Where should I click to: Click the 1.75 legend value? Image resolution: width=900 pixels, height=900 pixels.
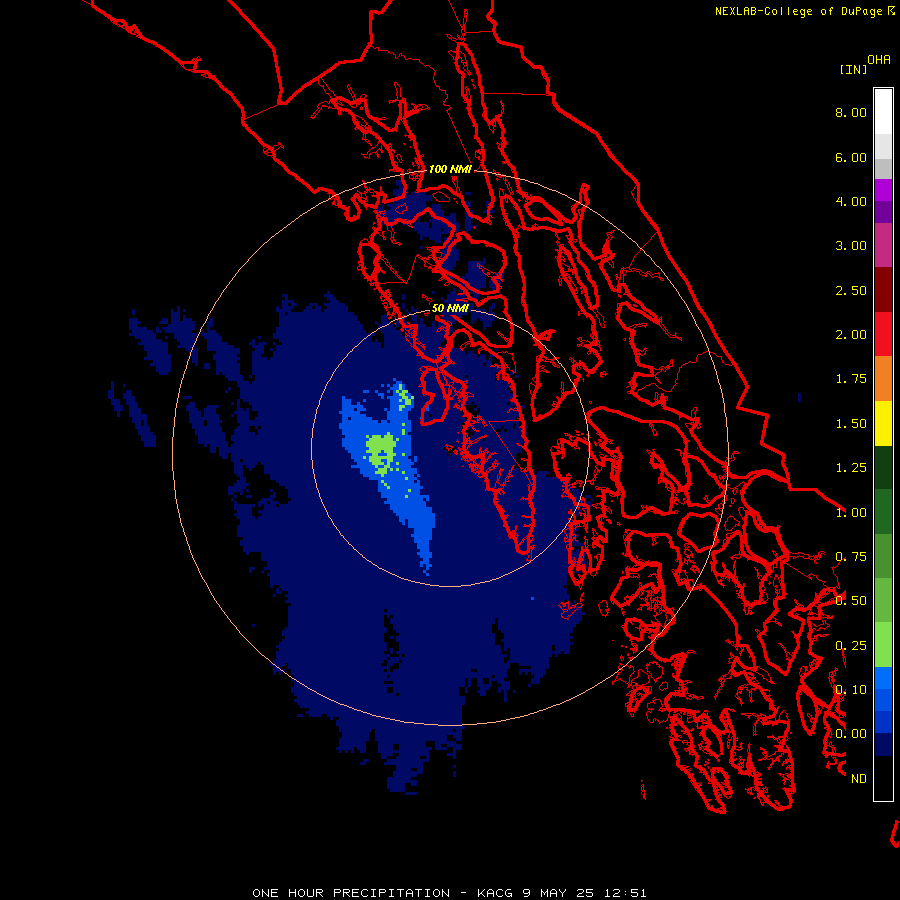click(851, 379)
